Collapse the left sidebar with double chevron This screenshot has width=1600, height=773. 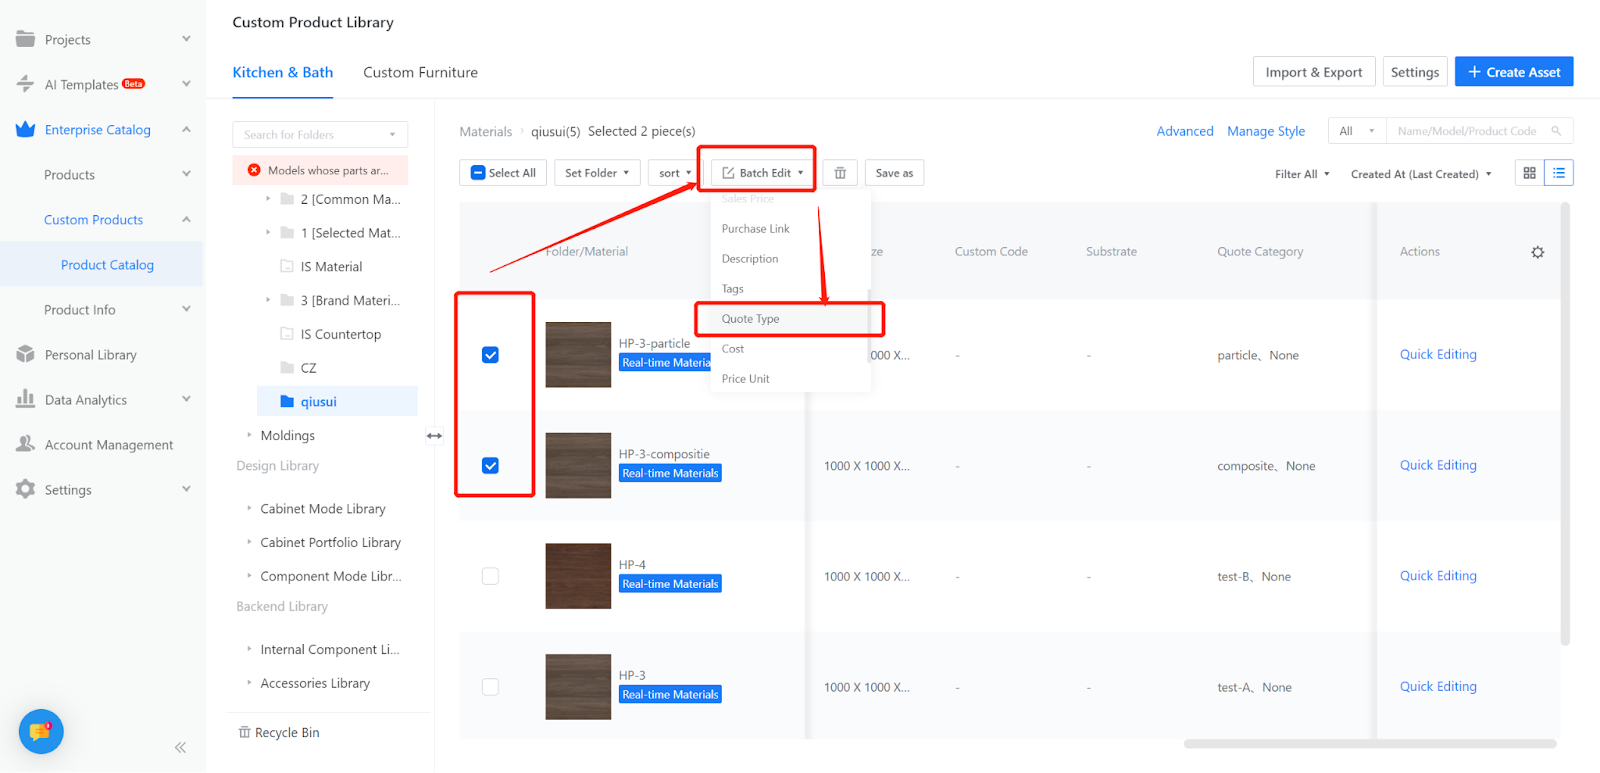pyautogui.click(x=180, y=747)
